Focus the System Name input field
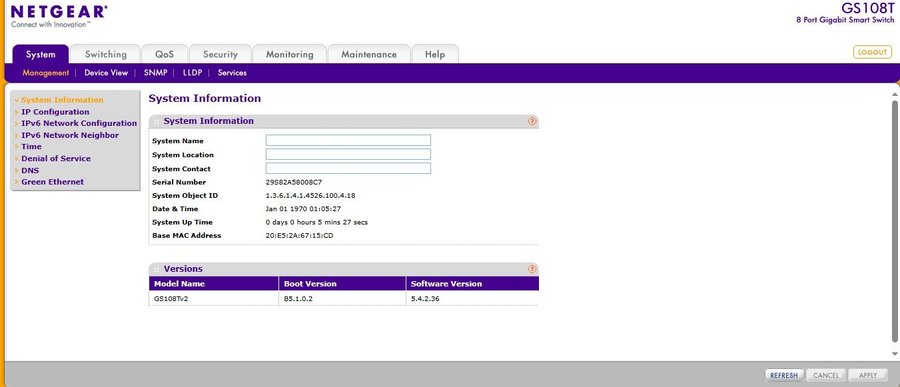This screenshot has height=387, width=900. 348,140
